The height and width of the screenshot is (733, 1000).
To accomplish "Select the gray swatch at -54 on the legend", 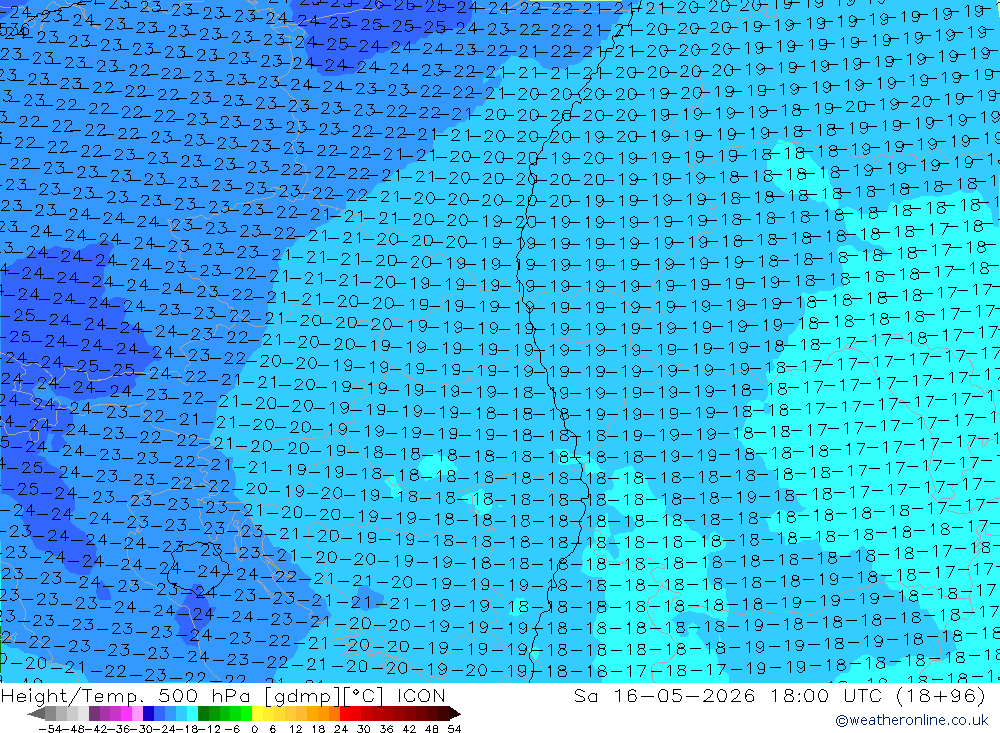I will coord(50,714).
